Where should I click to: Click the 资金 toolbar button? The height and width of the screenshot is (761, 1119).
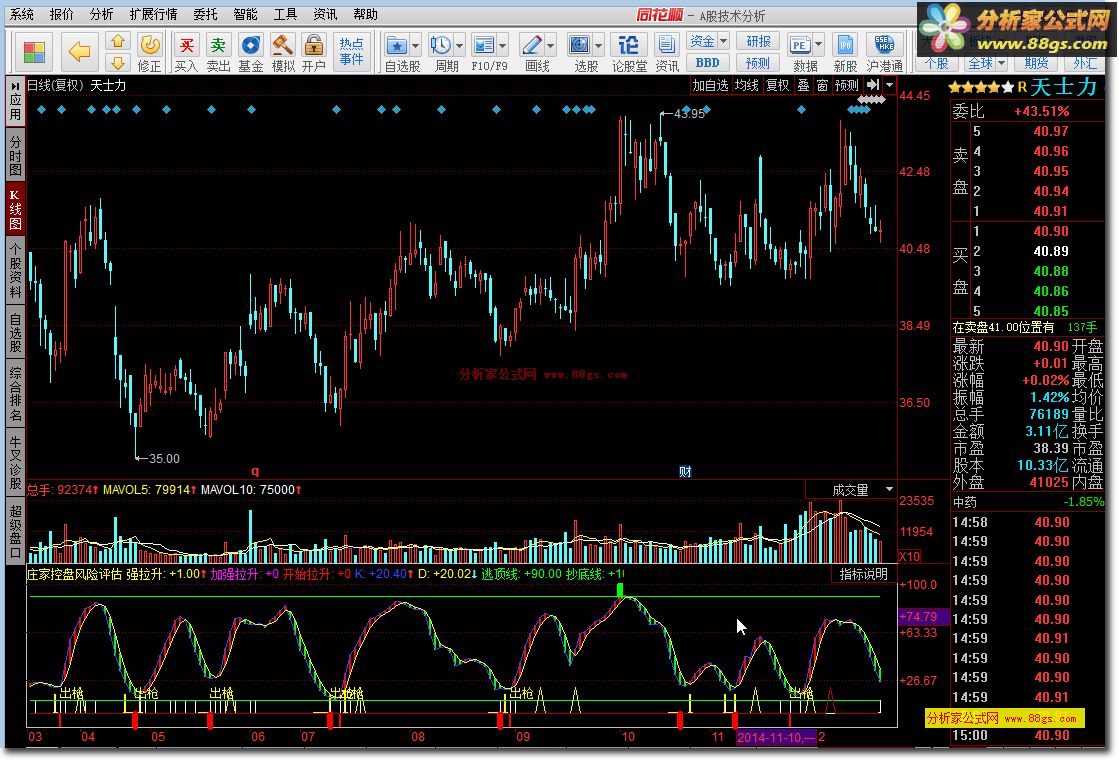coord(702,41)
